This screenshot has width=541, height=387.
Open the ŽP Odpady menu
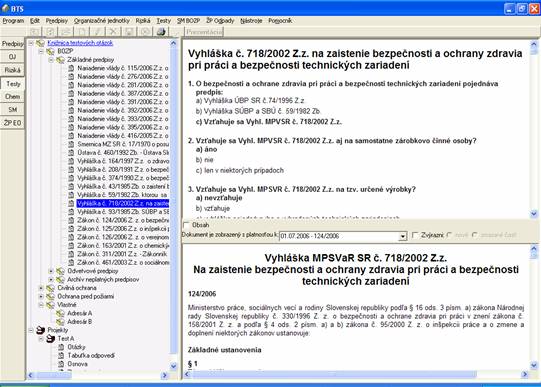pos(220,21)
